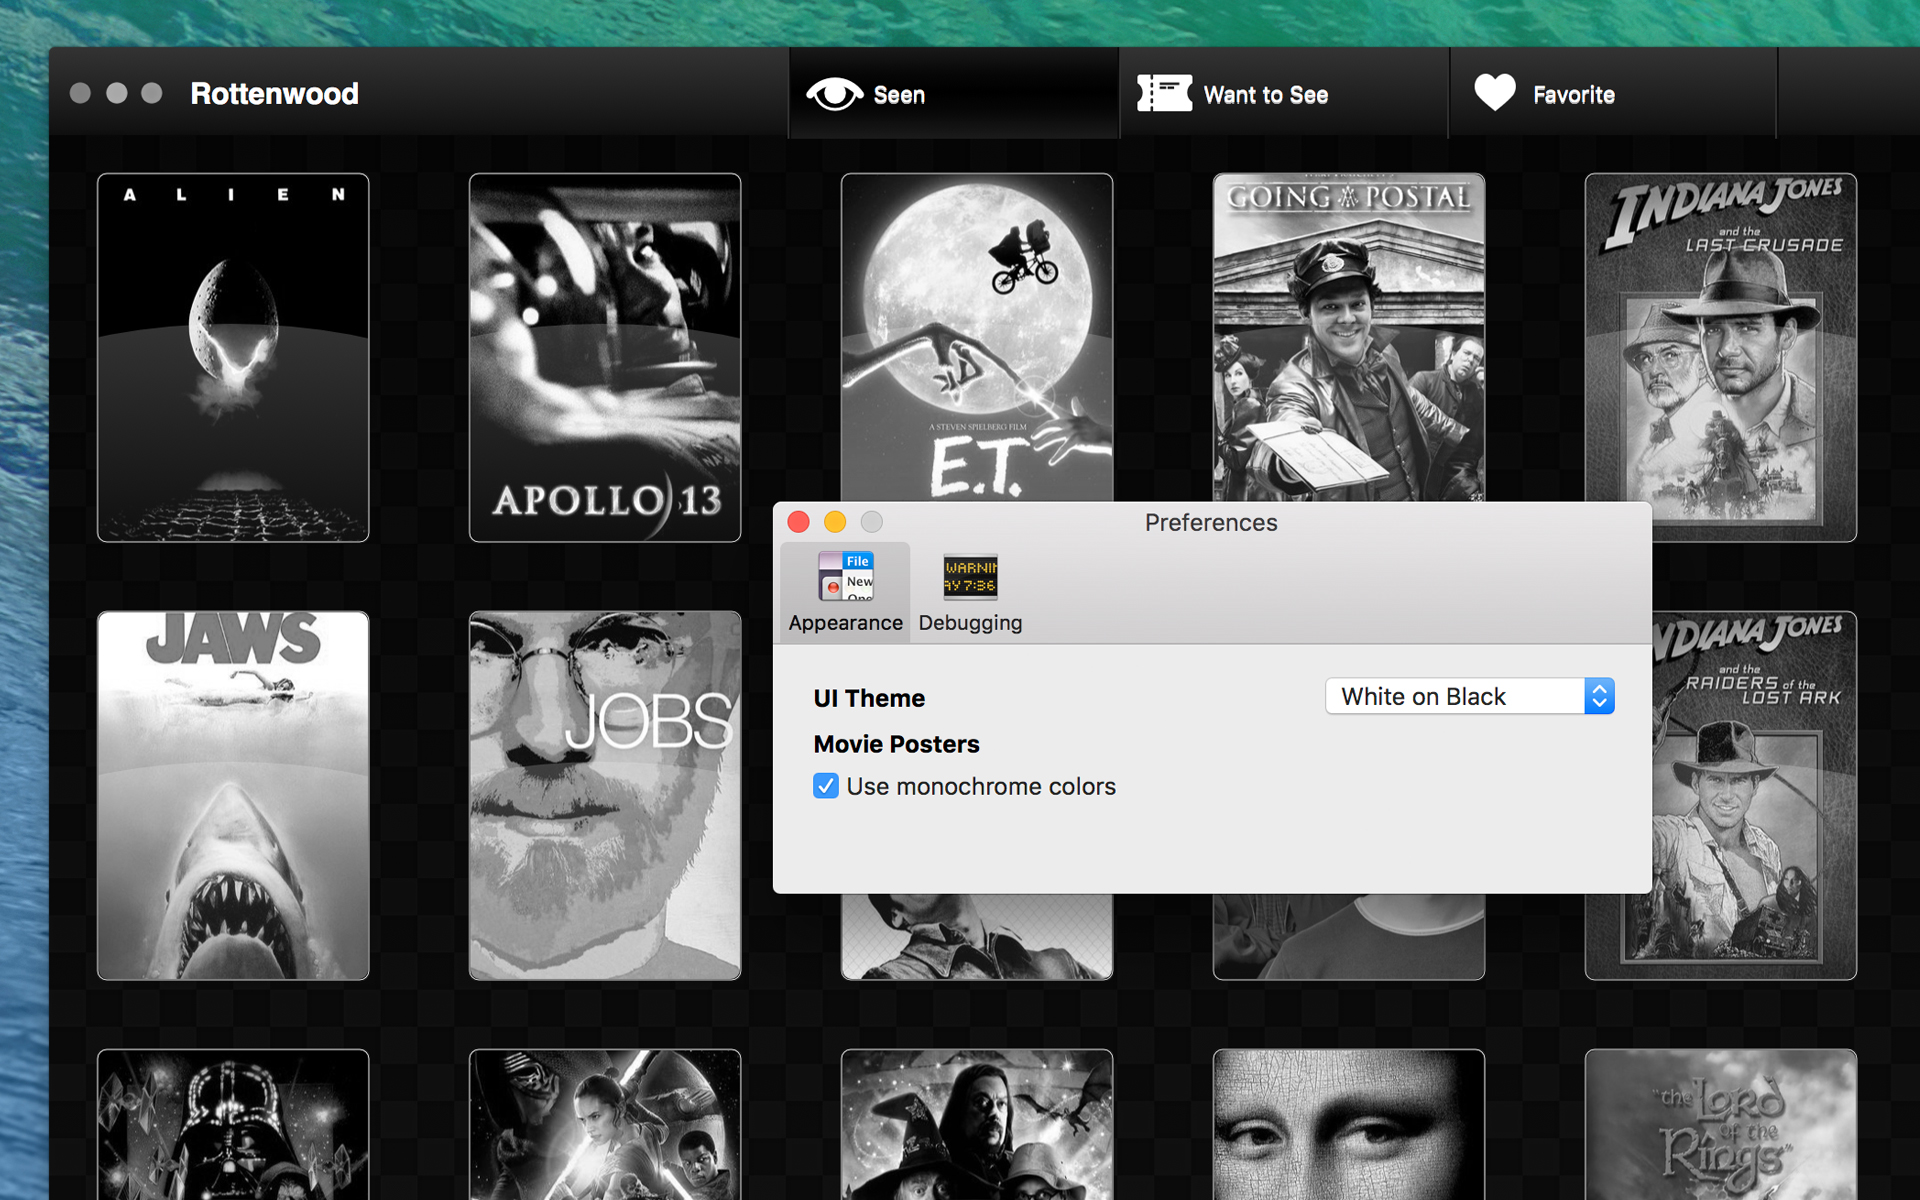Minimize the Preferences window
Image resolution: width=1920 pixels, height=1200 pixels.
[x=835, y=522]
